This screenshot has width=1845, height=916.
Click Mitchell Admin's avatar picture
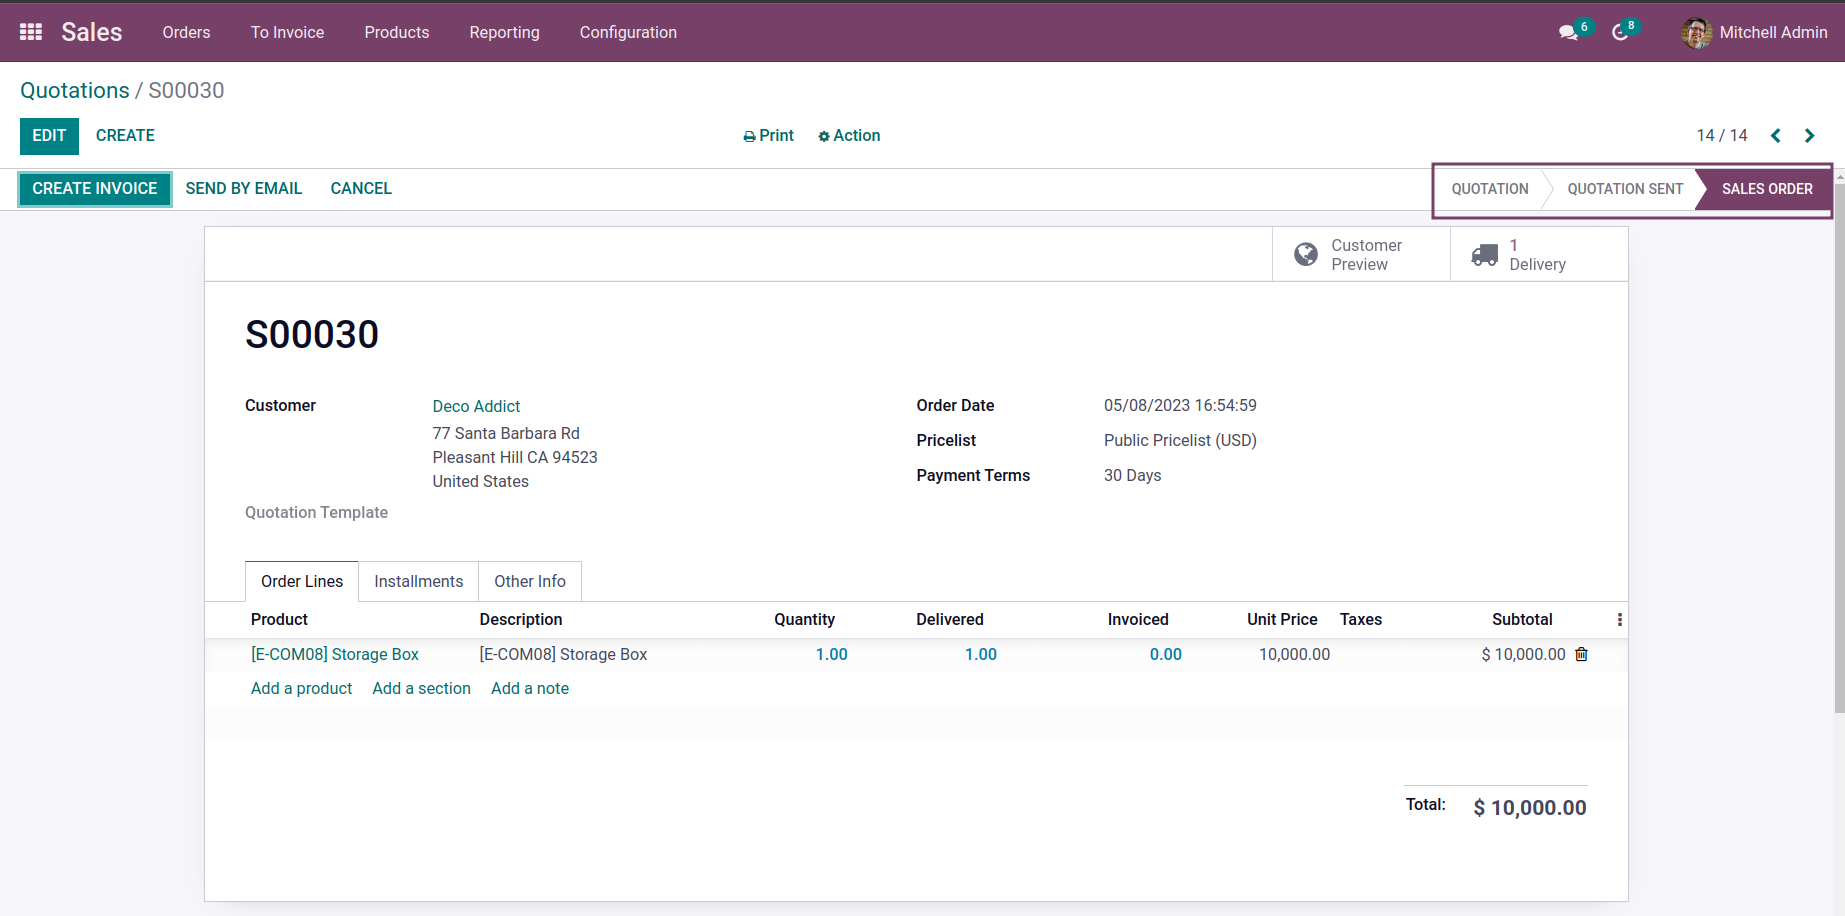pyautogui.click(x=1696, y=33)
